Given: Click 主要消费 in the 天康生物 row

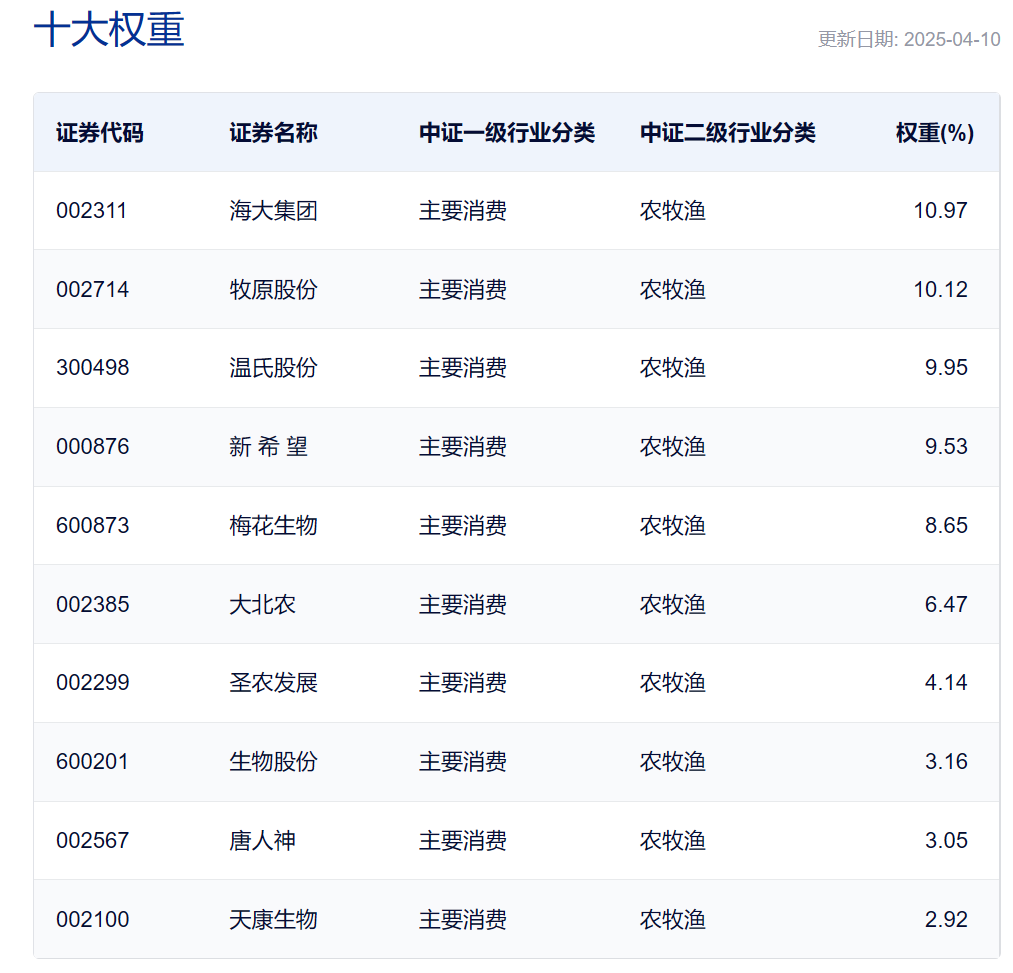Looking at the screenshot, I should [463, 919].
